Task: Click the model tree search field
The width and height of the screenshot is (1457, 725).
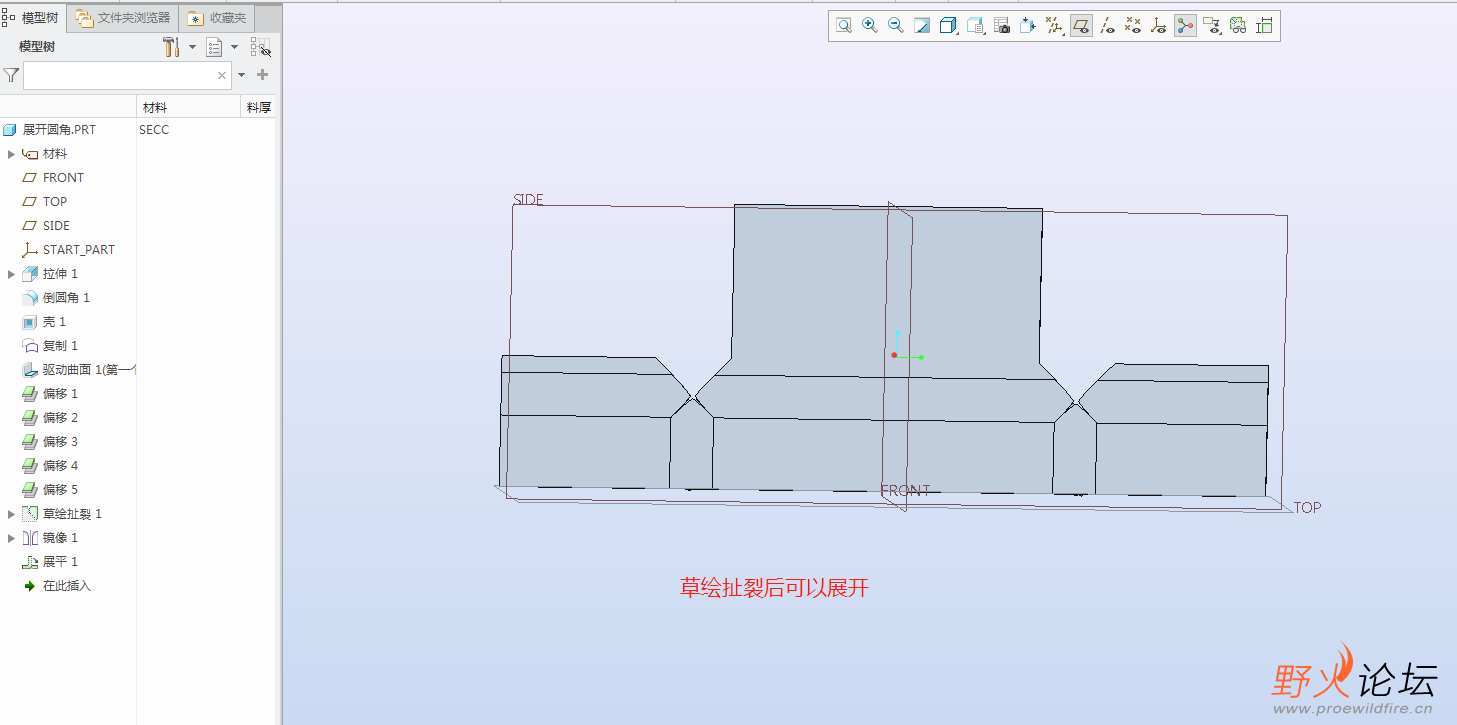Action: click(118, 75)
